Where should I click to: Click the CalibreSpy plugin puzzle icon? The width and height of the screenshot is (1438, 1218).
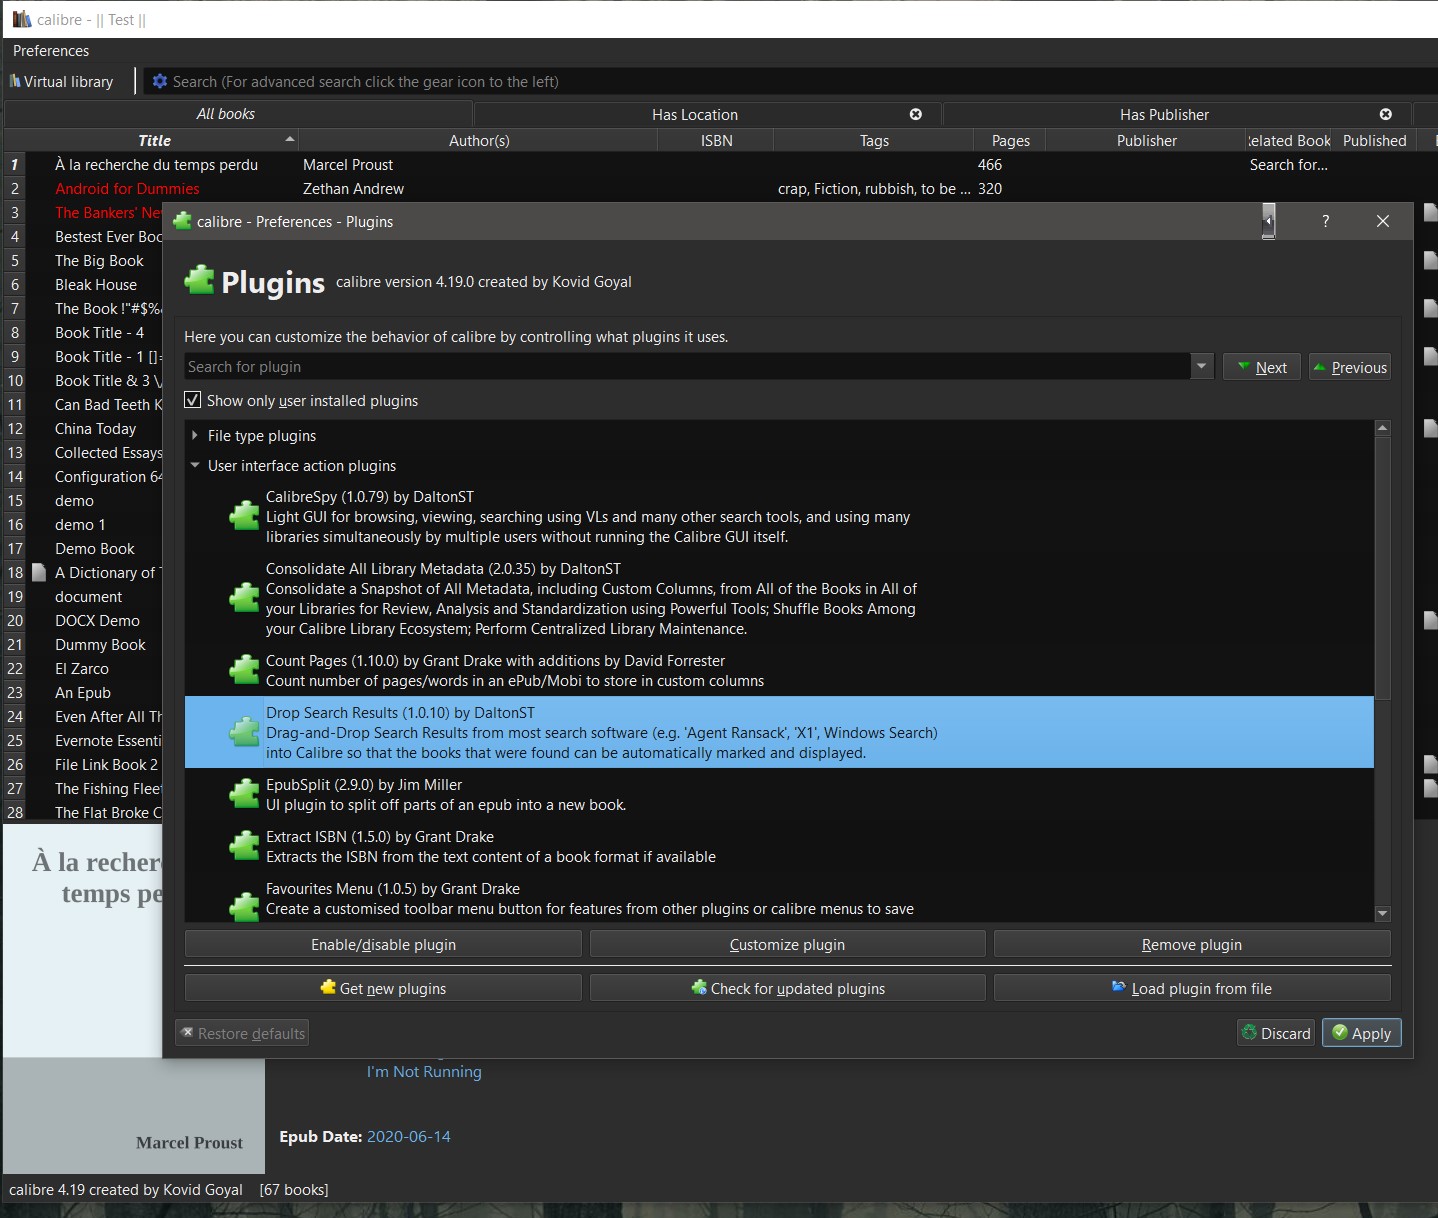(244, 516)
